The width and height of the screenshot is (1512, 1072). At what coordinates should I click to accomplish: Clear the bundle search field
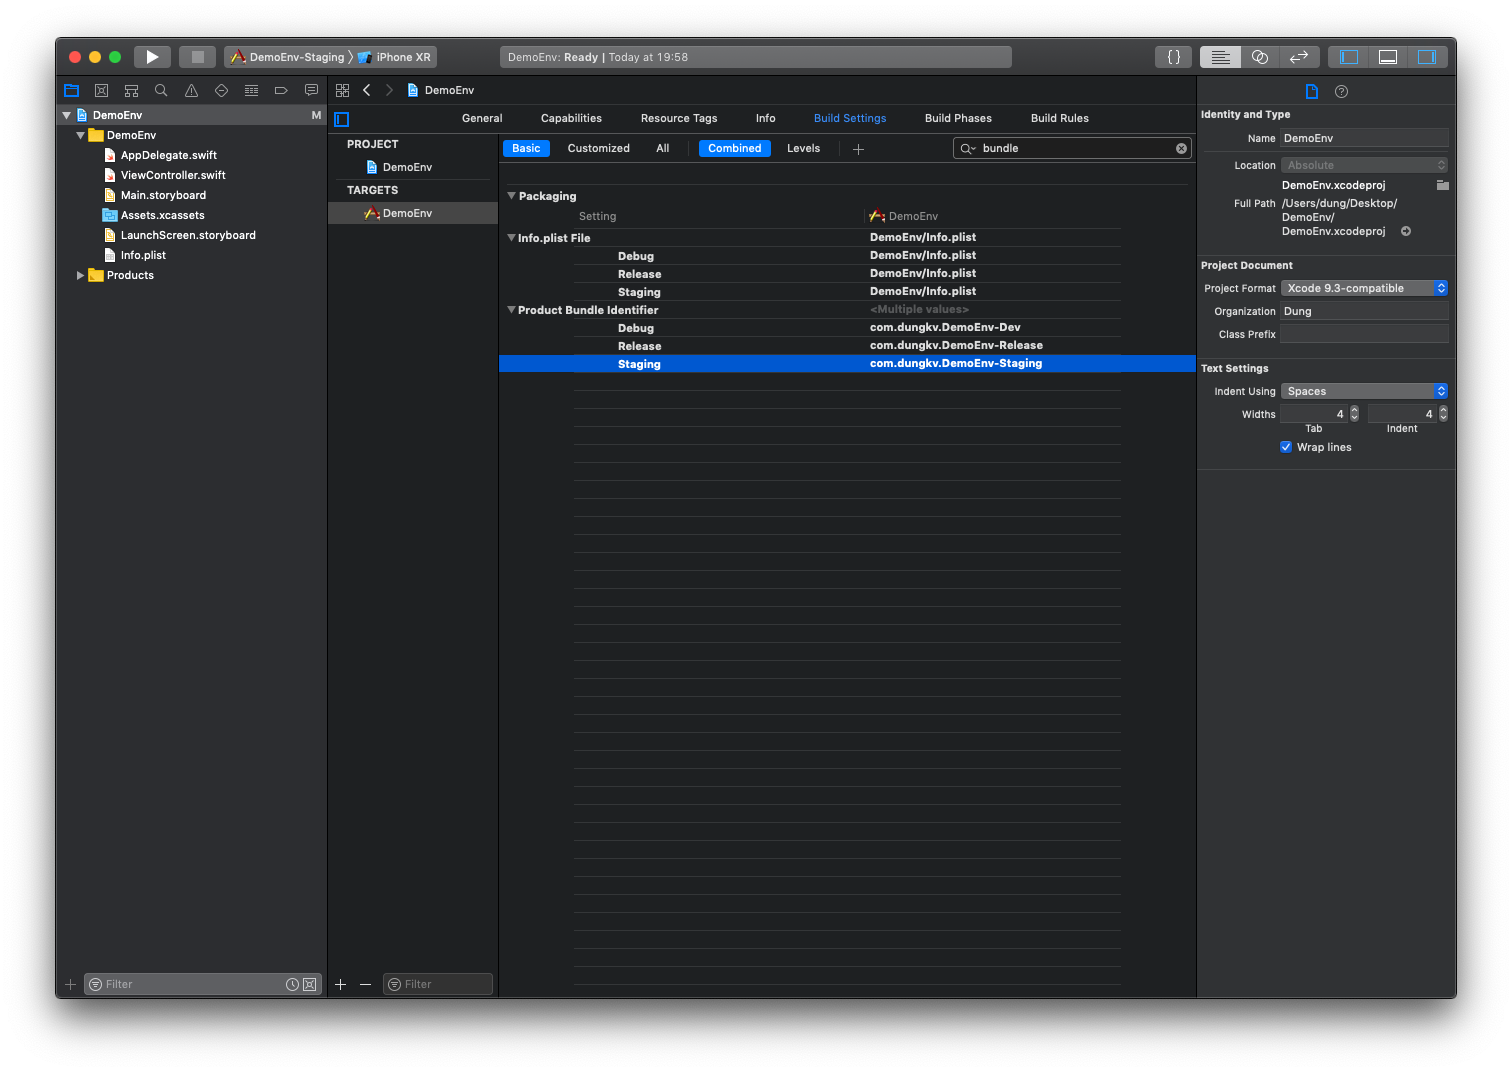coord(1181,148)
